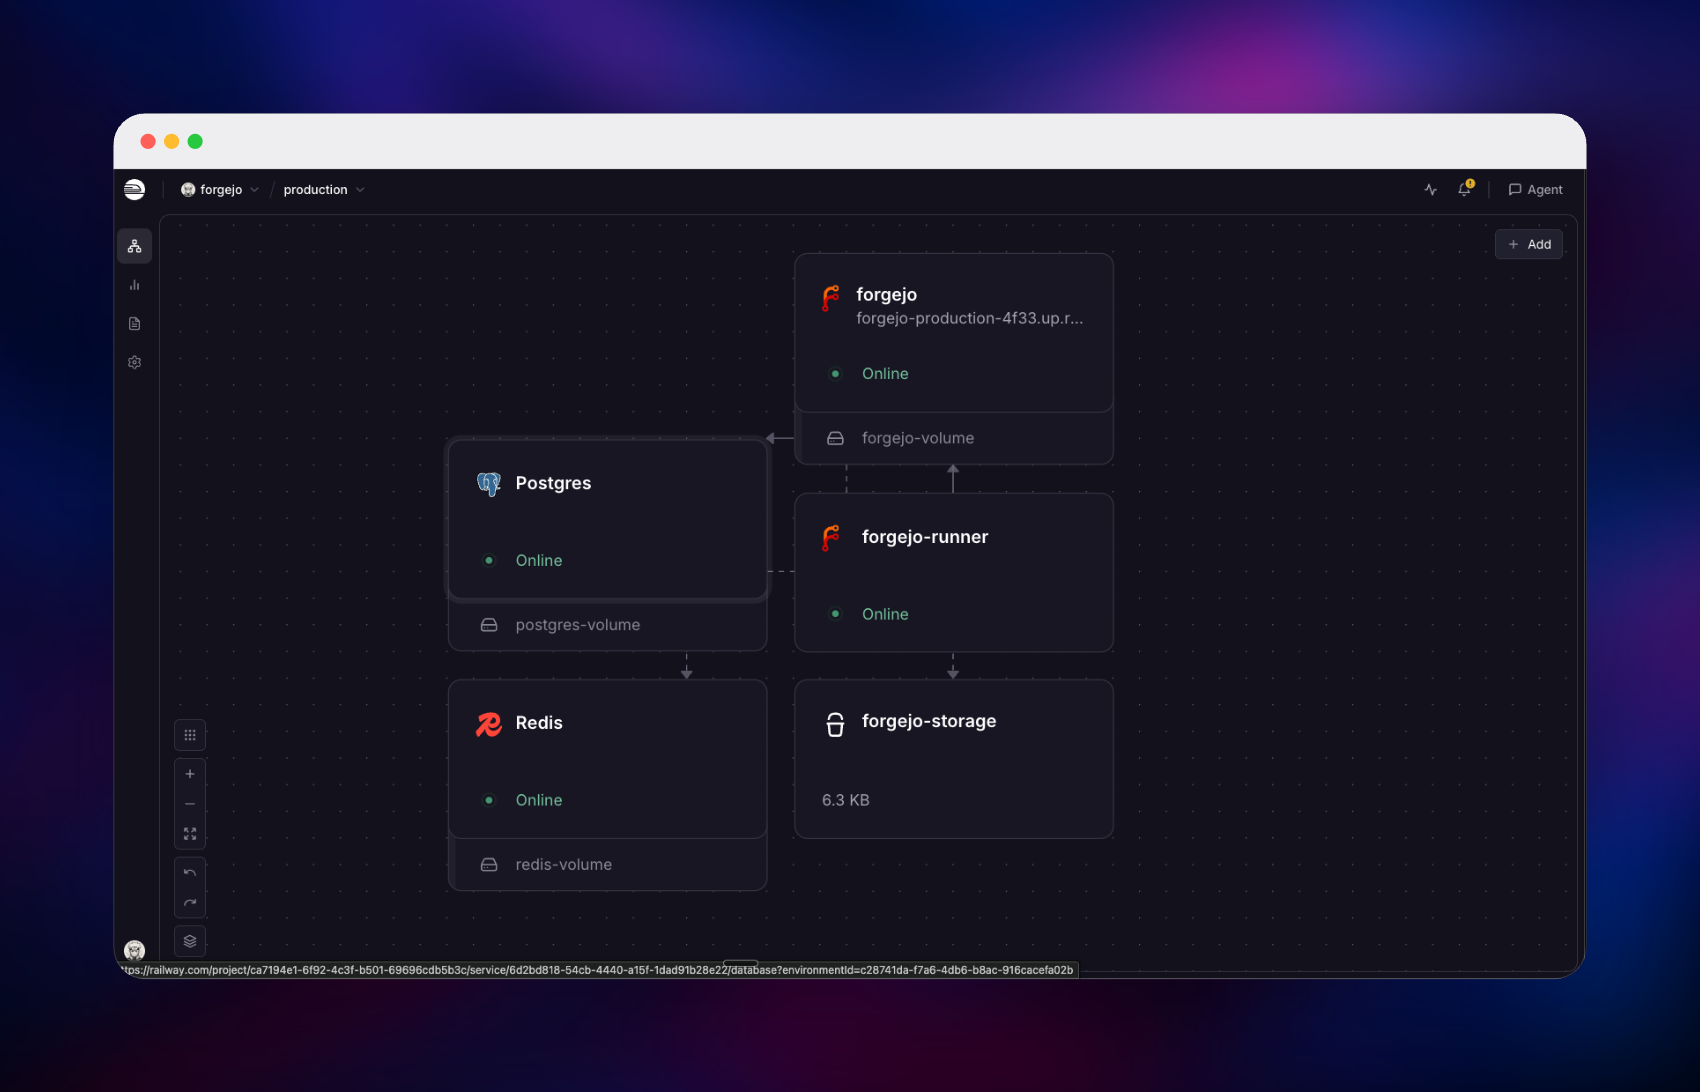Open the forgejo project dropdown
Screen dimensions: 1700x1092
pos(220,190)
